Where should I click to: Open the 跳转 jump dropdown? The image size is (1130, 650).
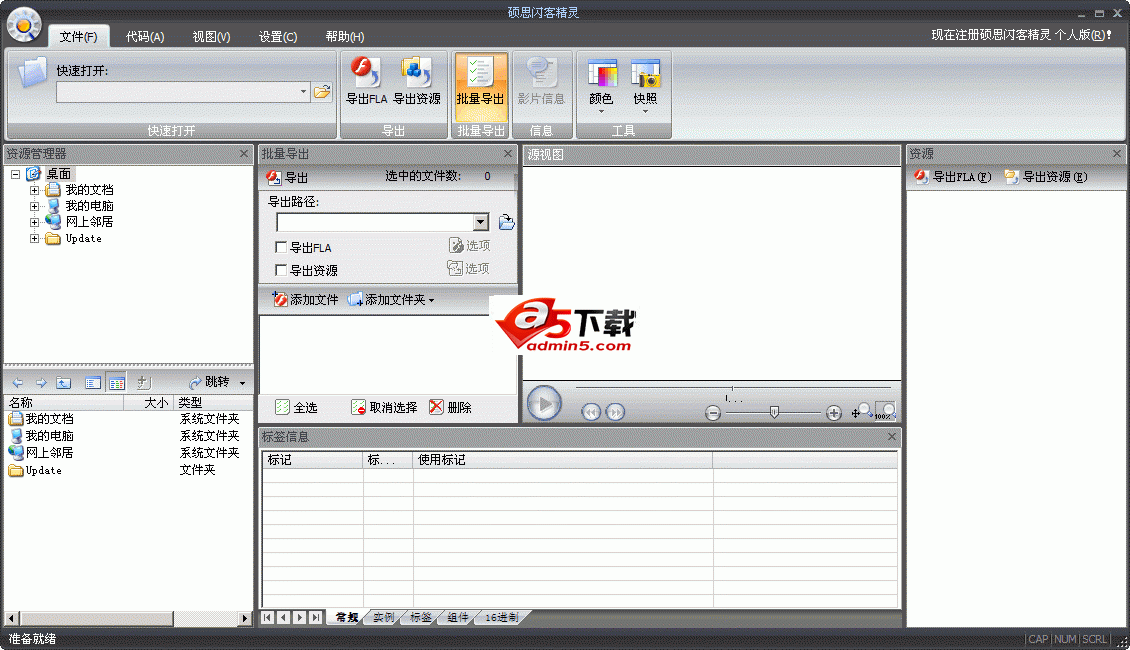click(x=243, y=383)
